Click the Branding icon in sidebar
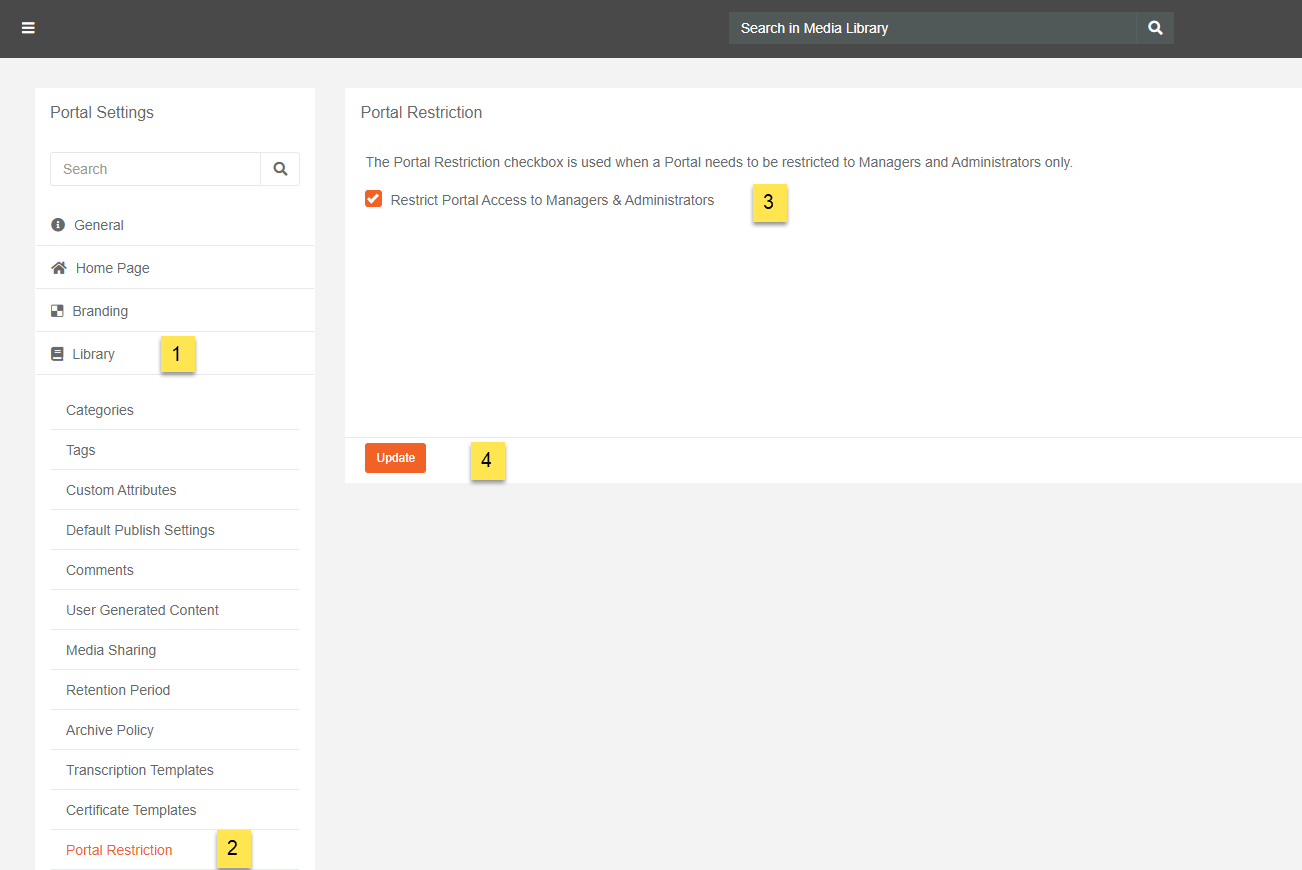Image resolution: width=1302 pixels, height=870 pixels. (x=57, y=311)
